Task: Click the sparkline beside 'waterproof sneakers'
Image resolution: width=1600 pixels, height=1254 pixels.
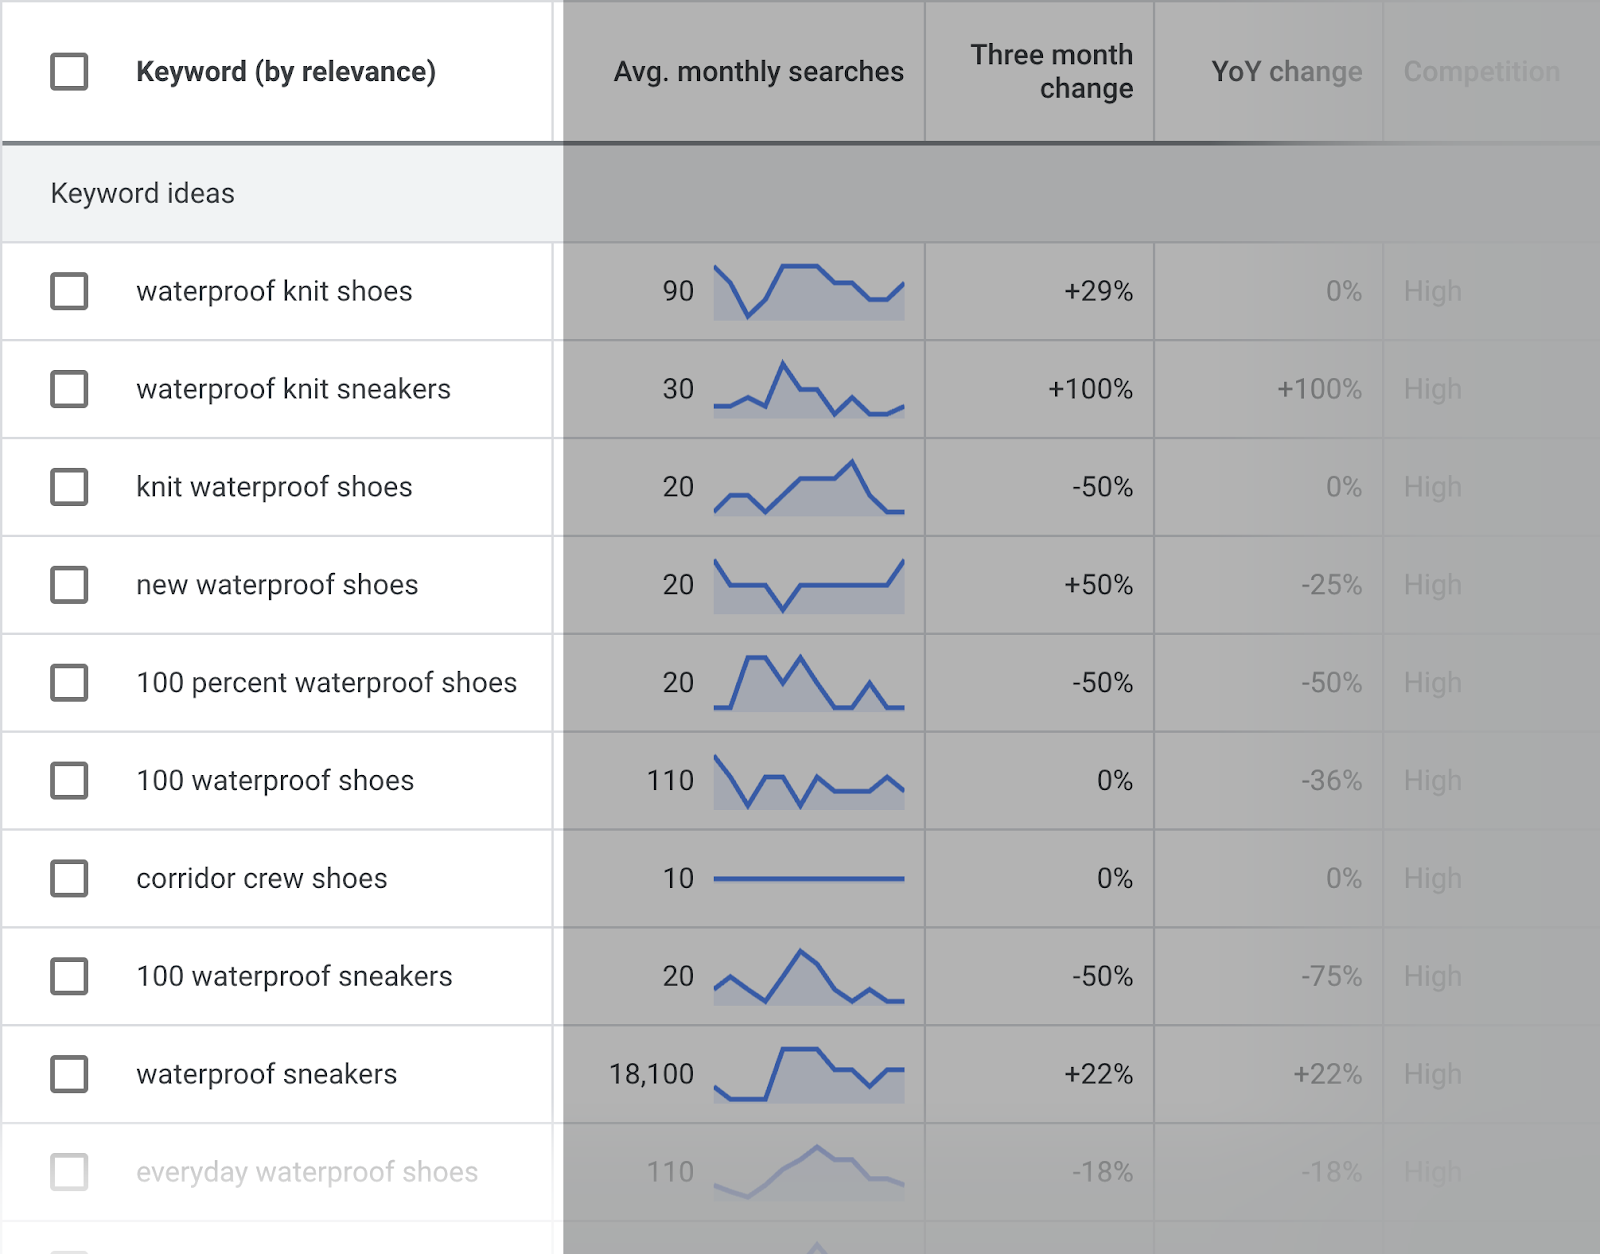Action: (808, 1075)
